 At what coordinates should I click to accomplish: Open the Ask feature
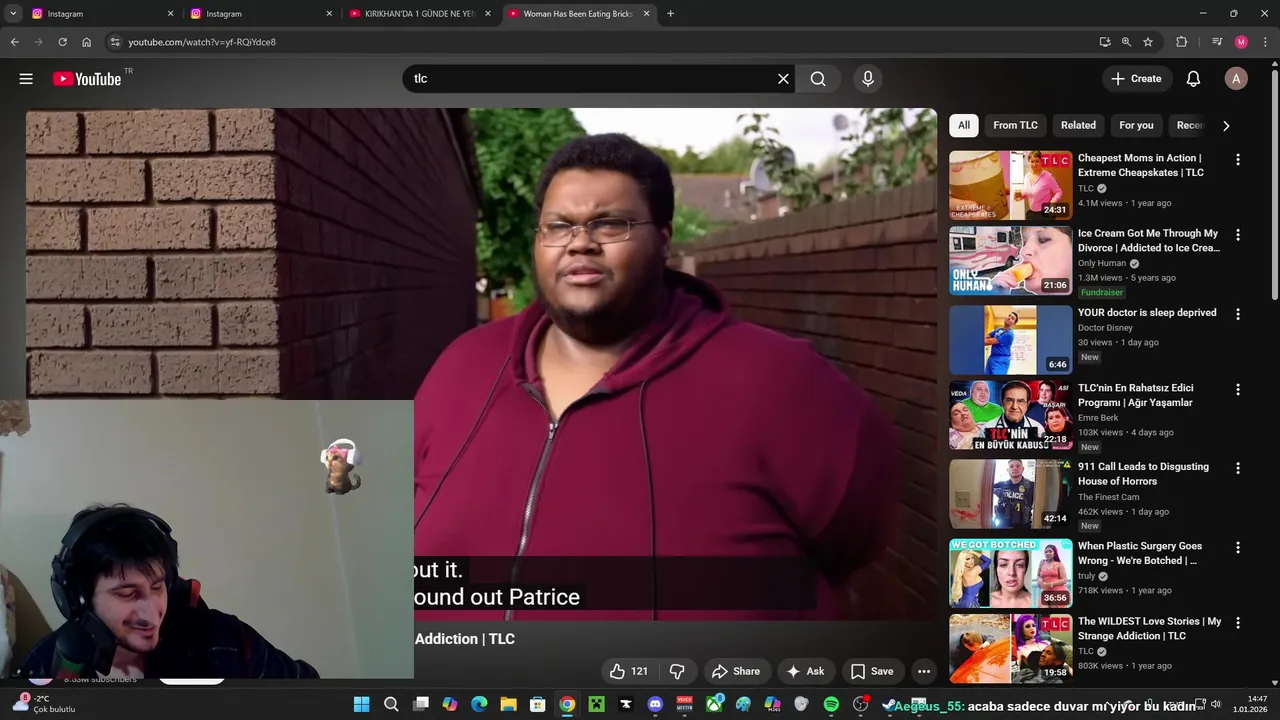(x=806, y=671)
